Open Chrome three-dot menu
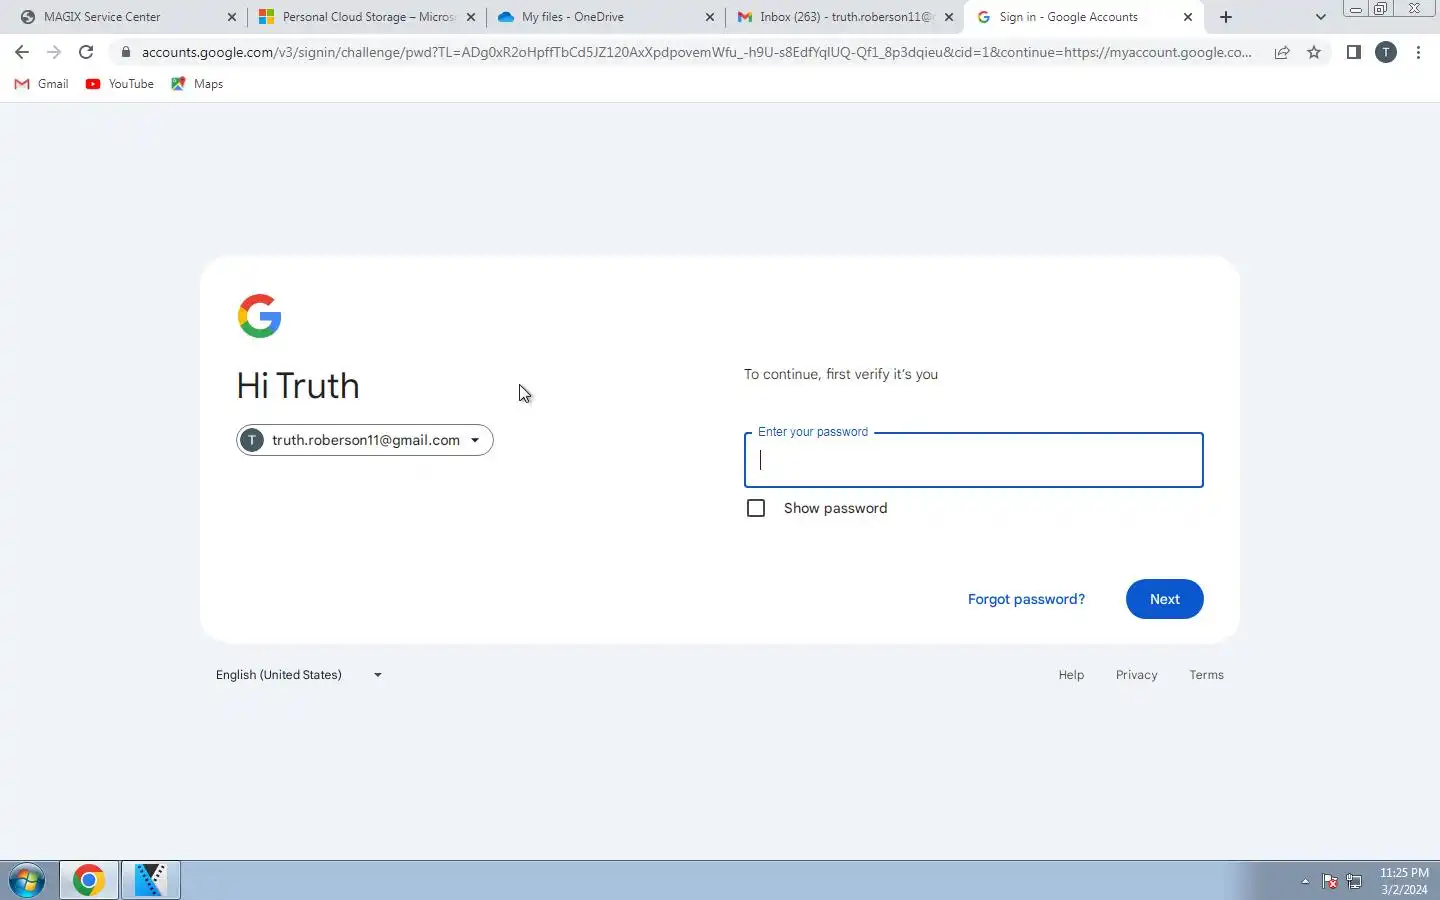The image size is (1440, 900). 1418,52
